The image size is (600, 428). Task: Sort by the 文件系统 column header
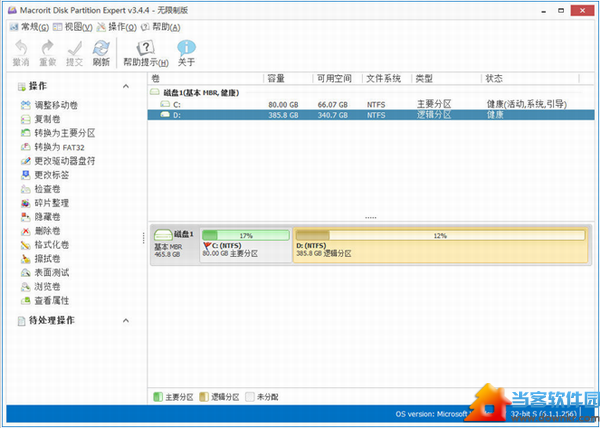click(x=387, y=79)
